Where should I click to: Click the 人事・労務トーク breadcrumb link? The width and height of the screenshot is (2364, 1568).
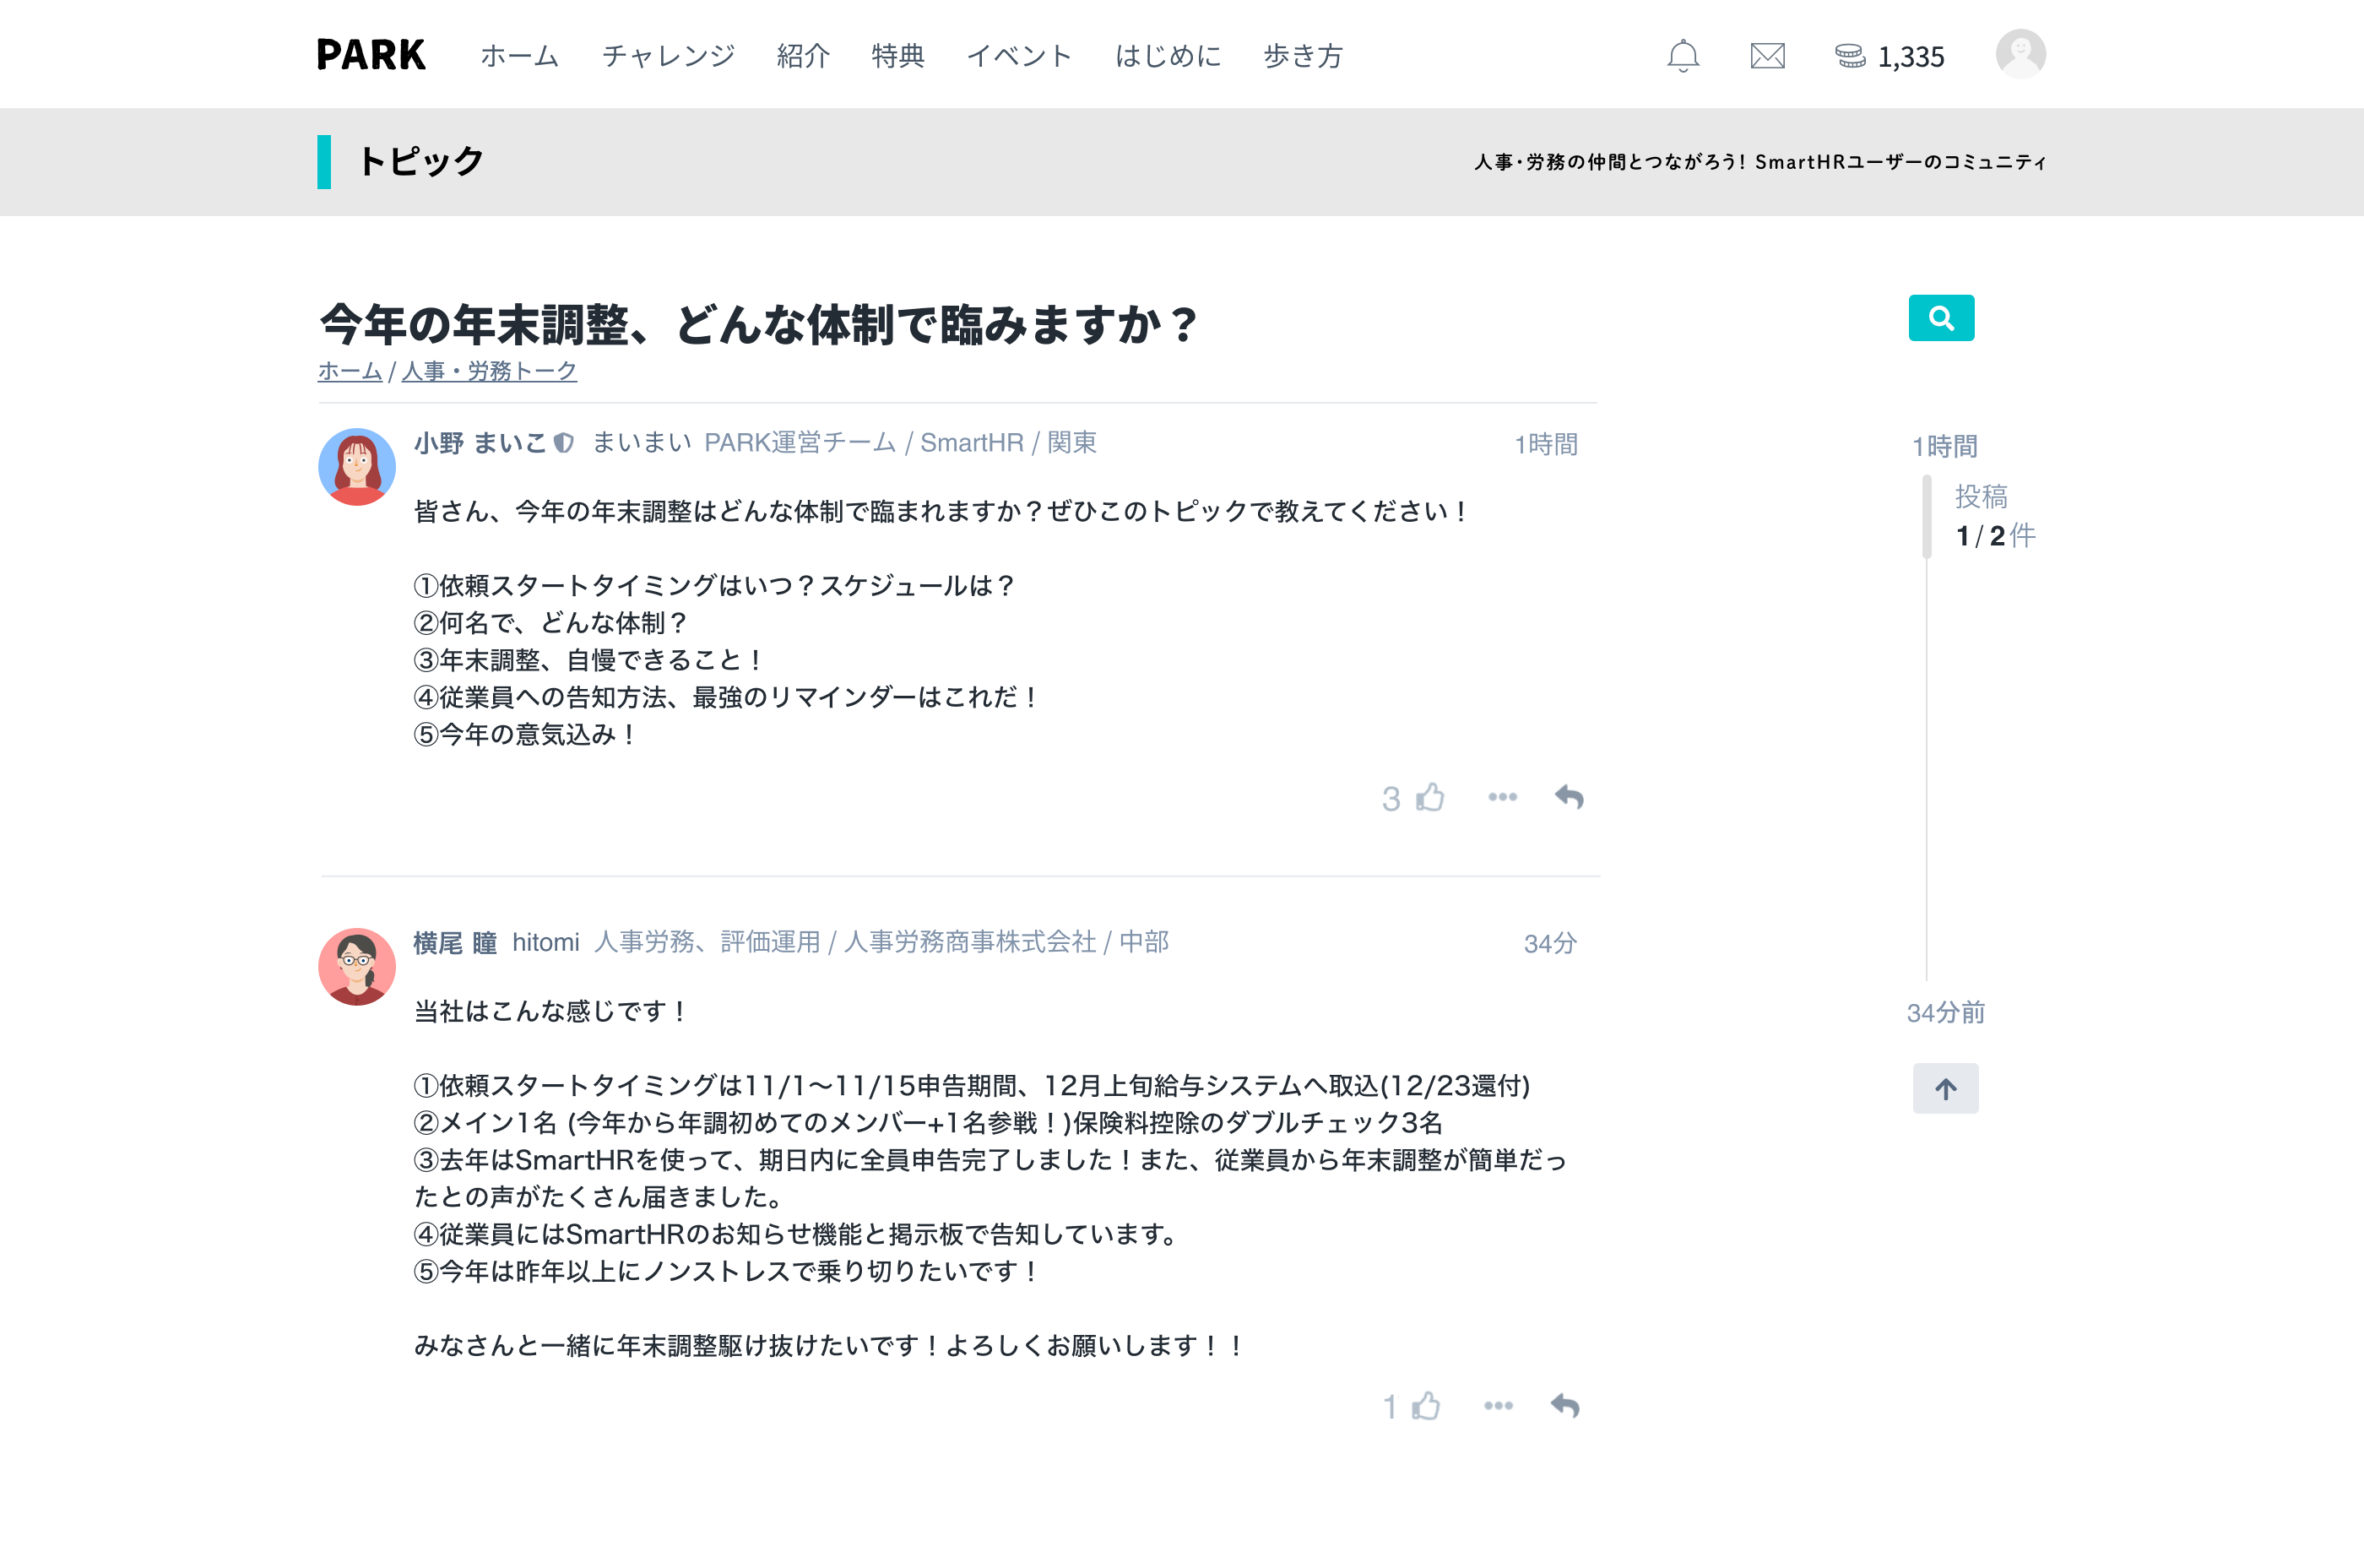tap(489, 371)
